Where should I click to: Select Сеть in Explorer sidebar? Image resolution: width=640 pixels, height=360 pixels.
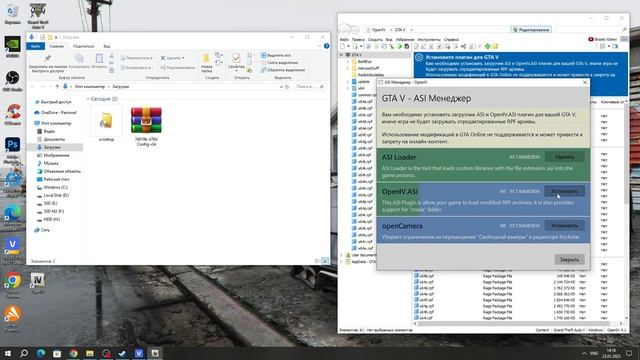click(x=42, y=230)
